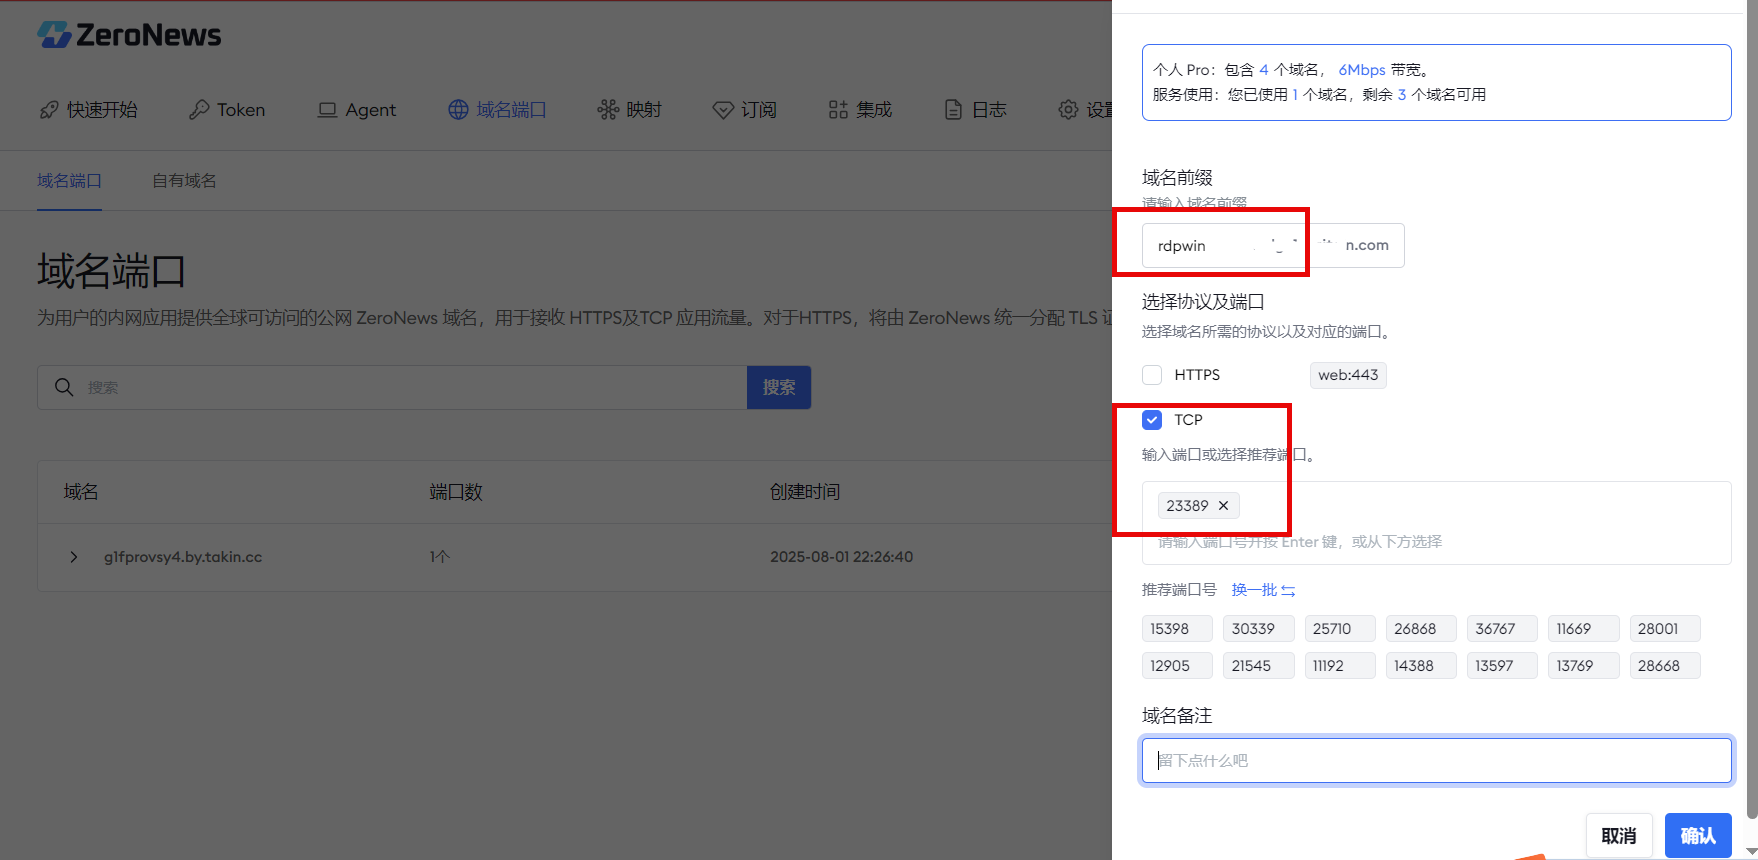The image size is (1758, 860).
Task: Click the key icon beside Token
Action: coord(198,110)
